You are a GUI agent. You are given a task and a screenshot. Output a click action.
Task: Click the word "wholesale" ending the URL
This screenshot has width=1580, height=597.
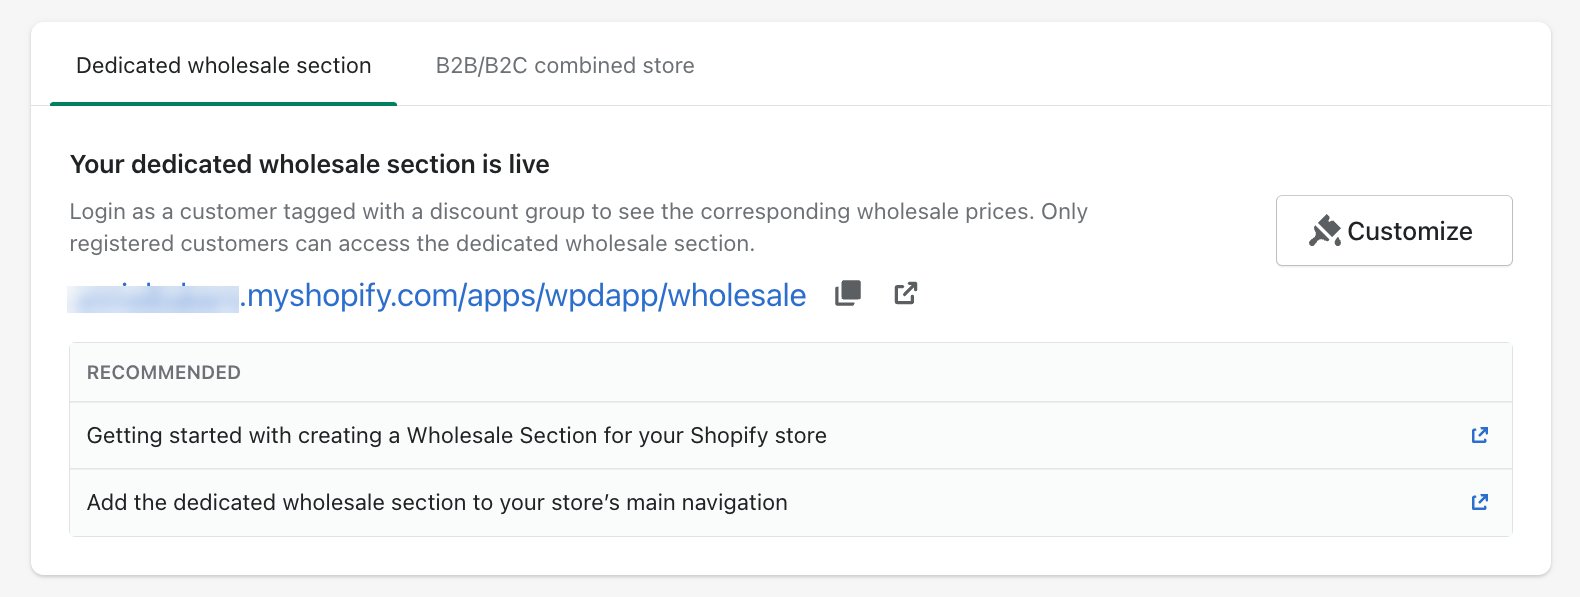[x=737, y=296]
